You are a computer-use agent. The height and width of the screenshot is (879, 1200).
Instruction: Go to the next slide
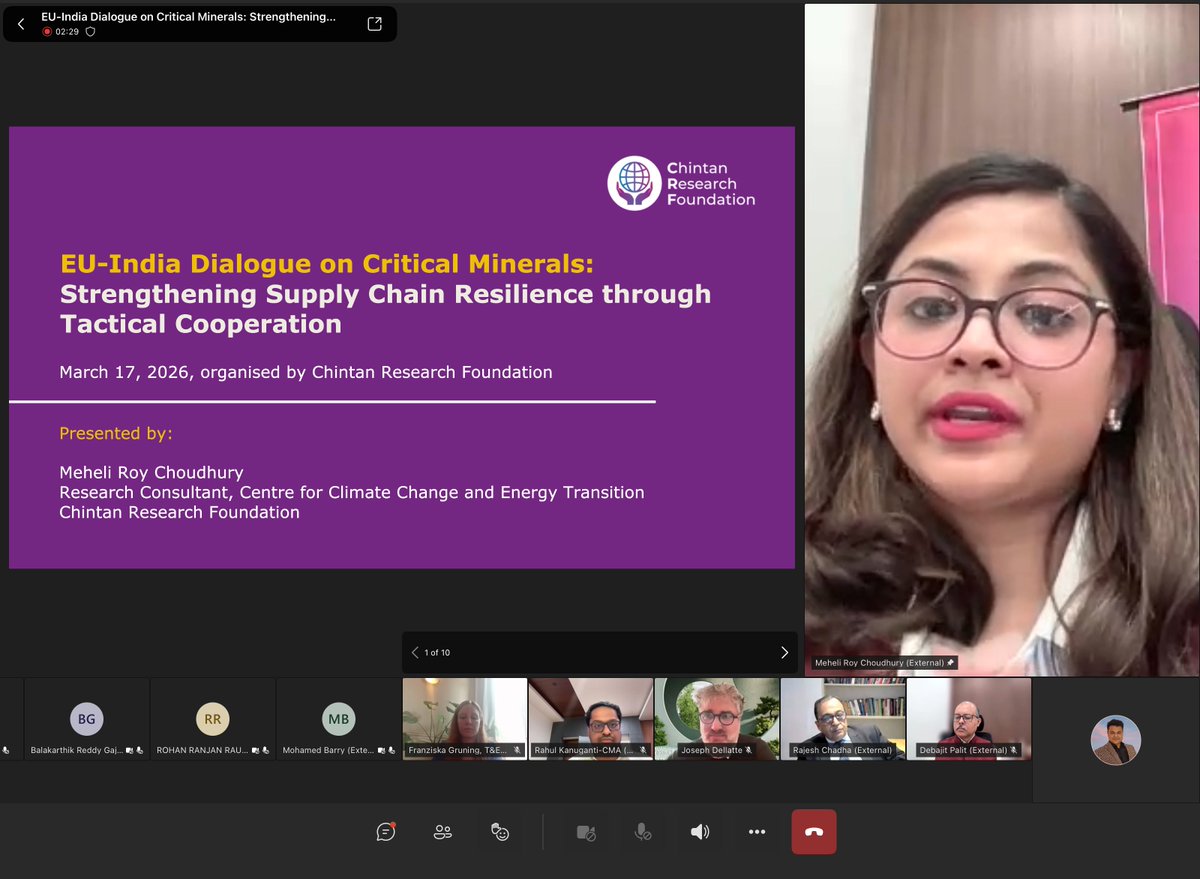coord(784,652)
